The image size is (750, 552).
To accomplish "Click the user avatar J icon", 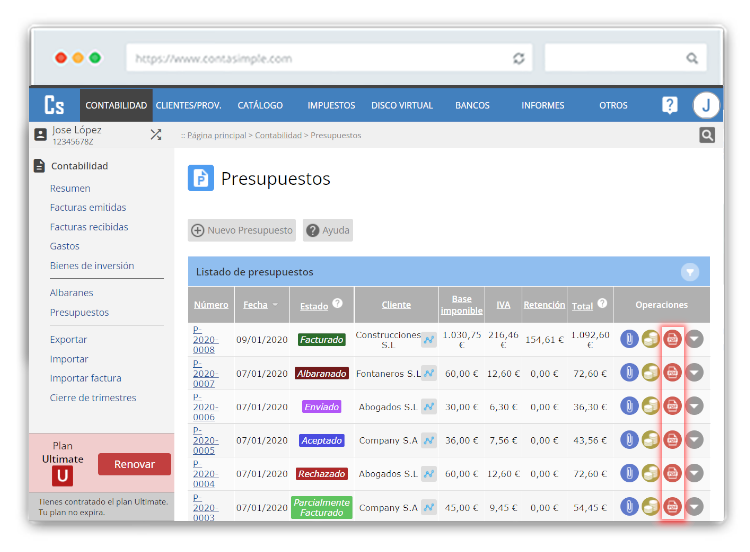I will point(706,105).
